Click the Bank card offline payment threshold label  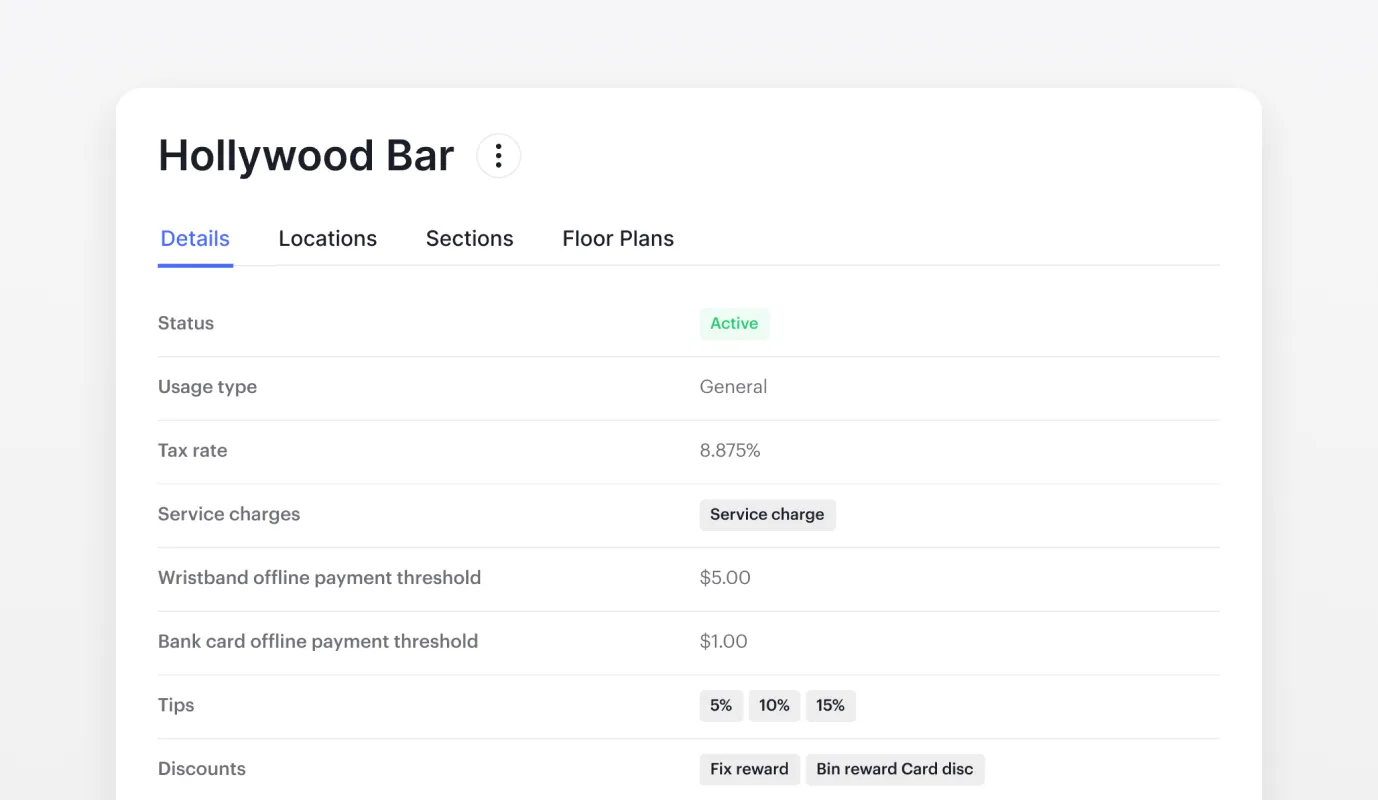click(x=318, y=642)
